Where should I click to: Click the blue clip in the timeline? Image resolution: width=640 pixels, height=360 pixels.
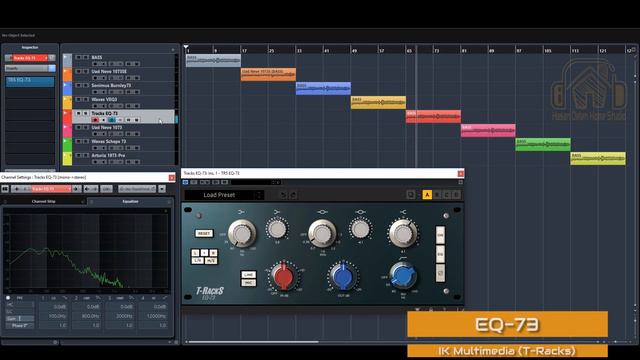[323, 88]
